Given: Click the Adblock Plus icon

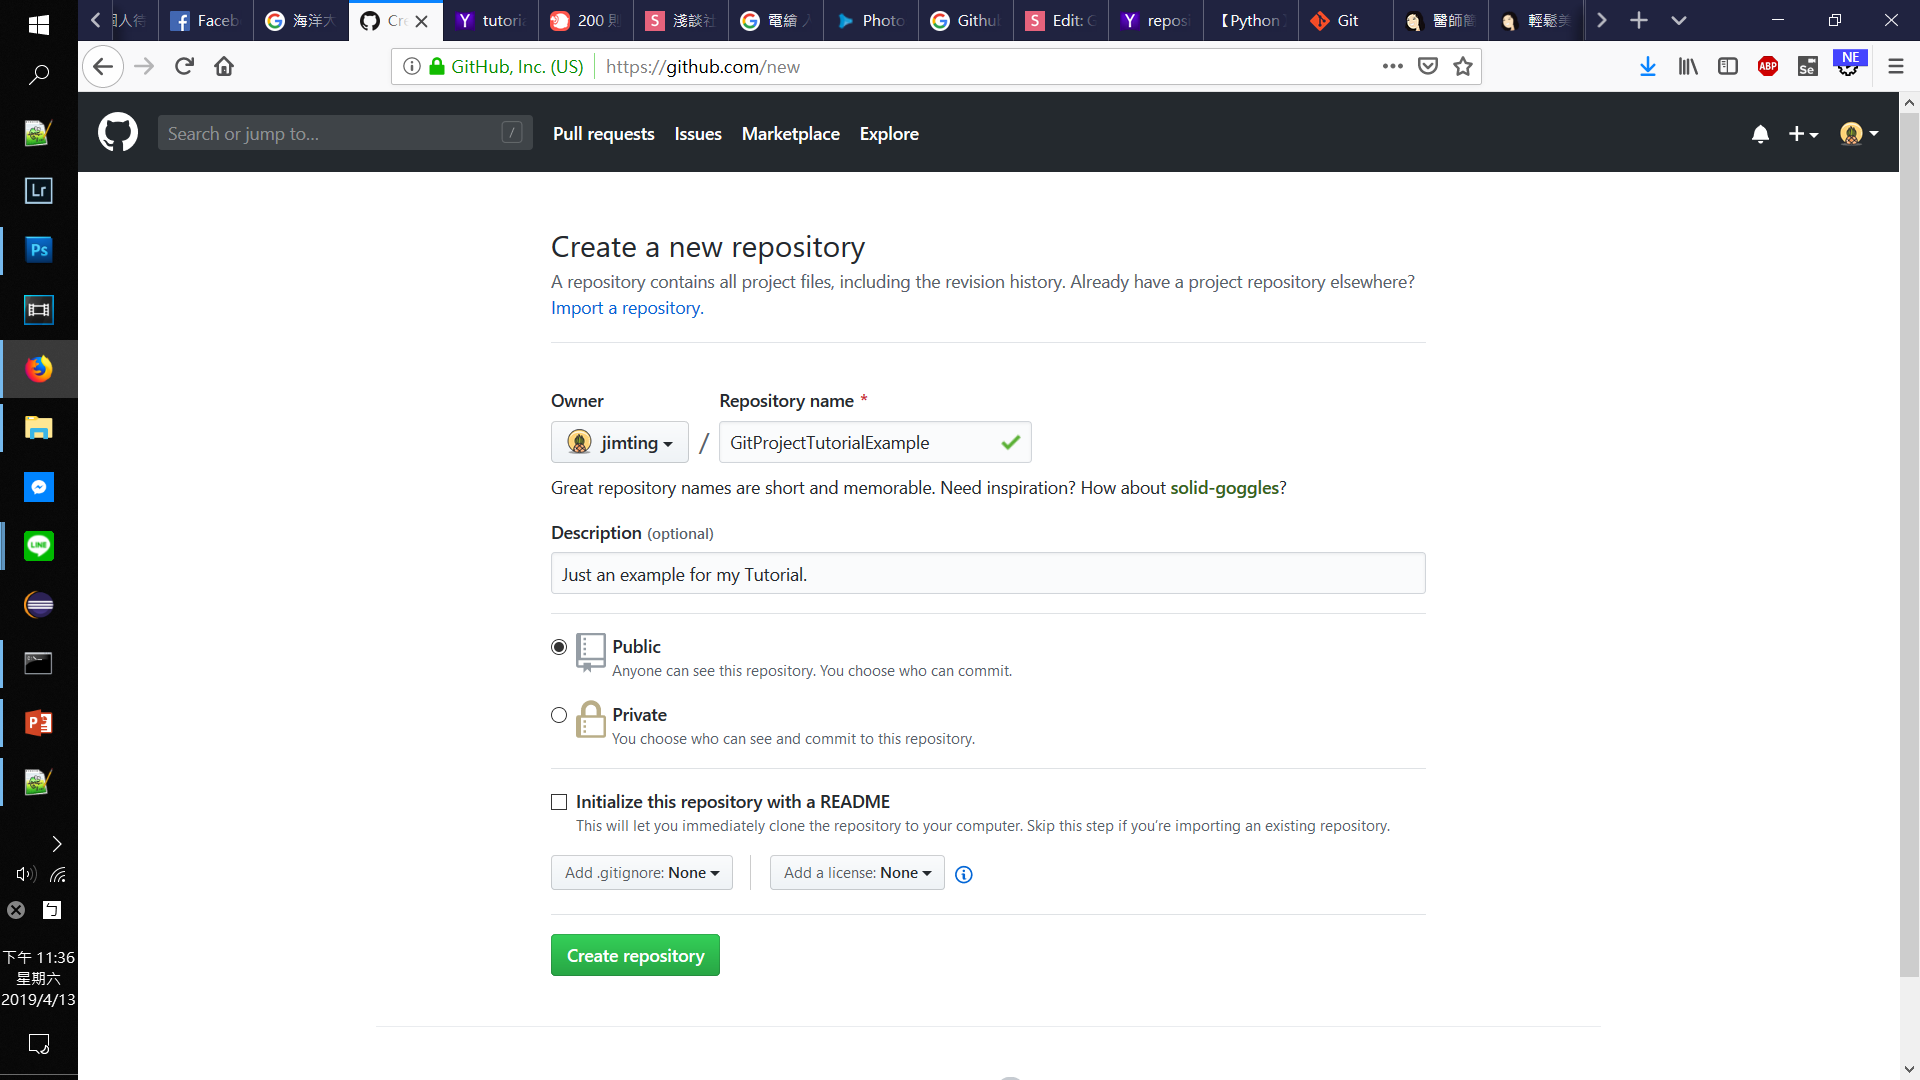Looking at the screenshot, I should click(1768, 66).
